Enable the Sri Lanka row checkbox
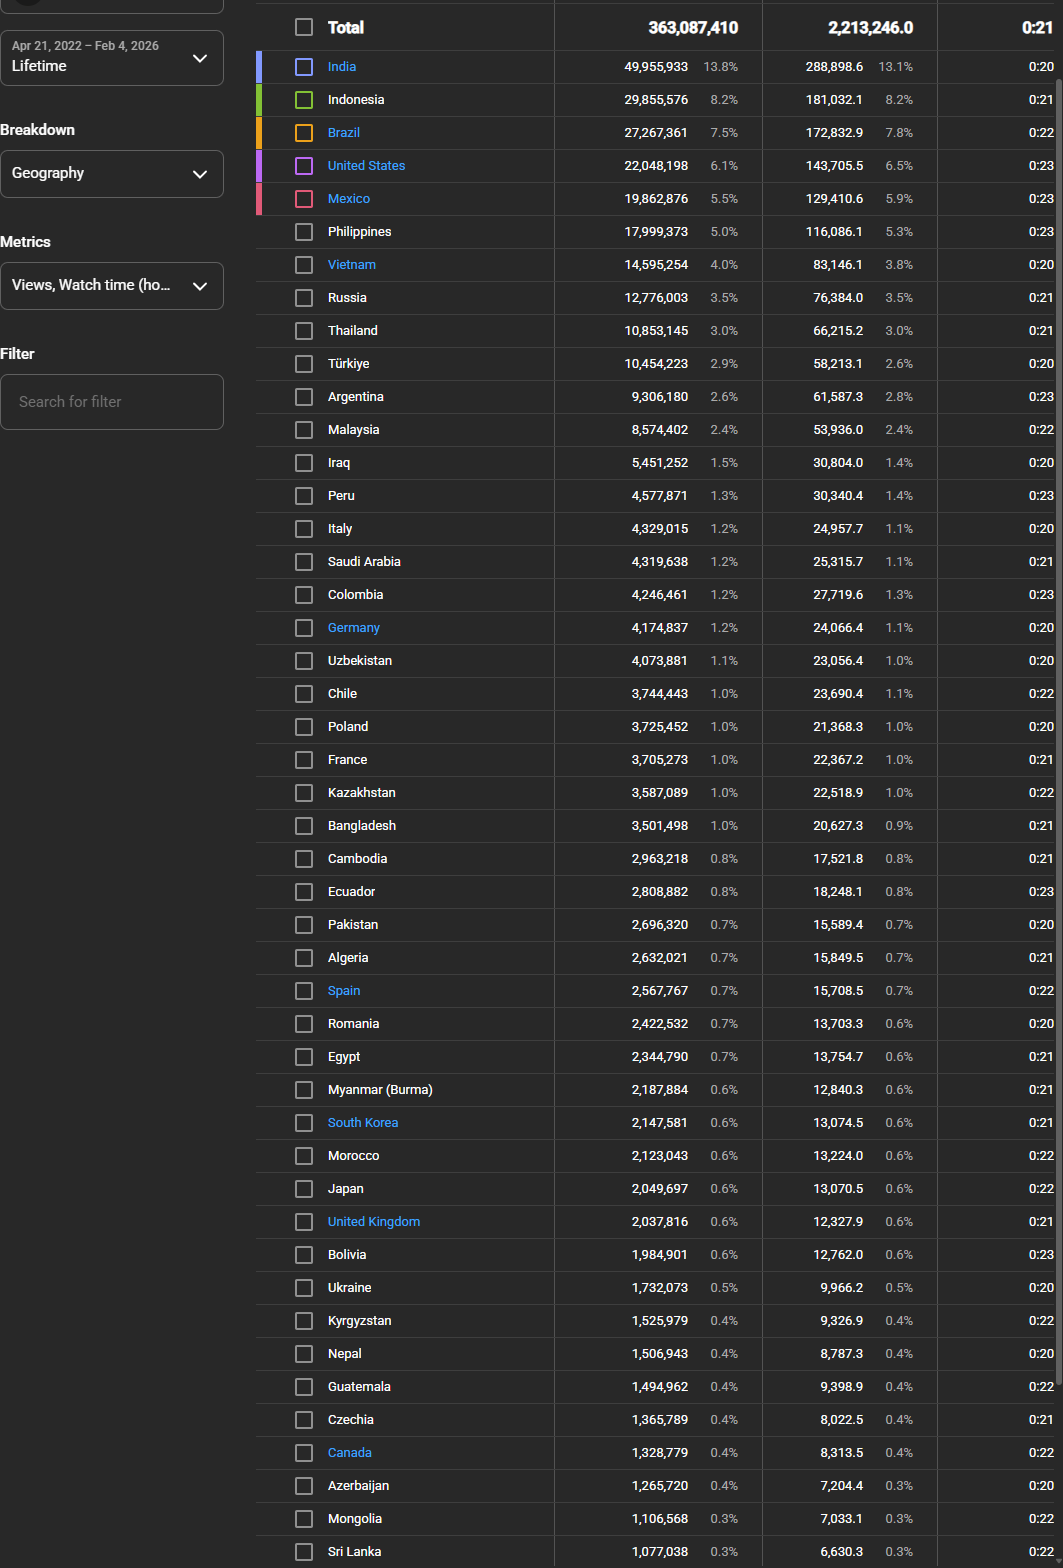 [304, 1552]
